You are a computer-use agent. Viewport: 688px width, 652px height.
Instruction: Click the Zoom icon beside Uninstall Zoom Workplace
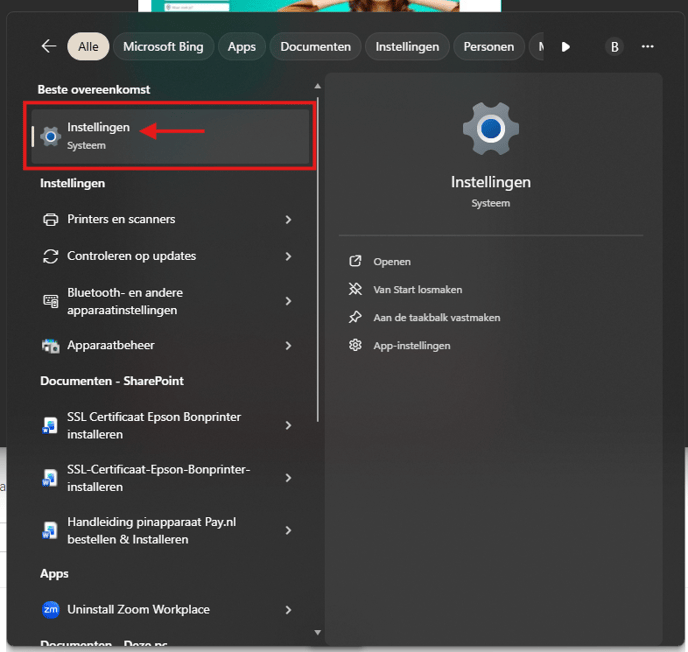pyautogui.click(x=51, y=610)
